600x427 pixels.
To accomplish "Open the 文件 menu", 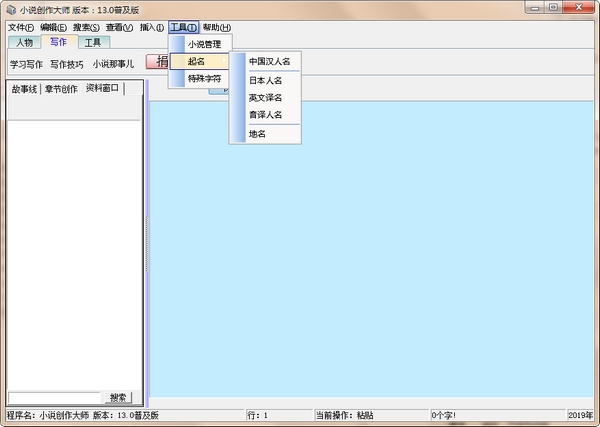I will coord(20,27).
